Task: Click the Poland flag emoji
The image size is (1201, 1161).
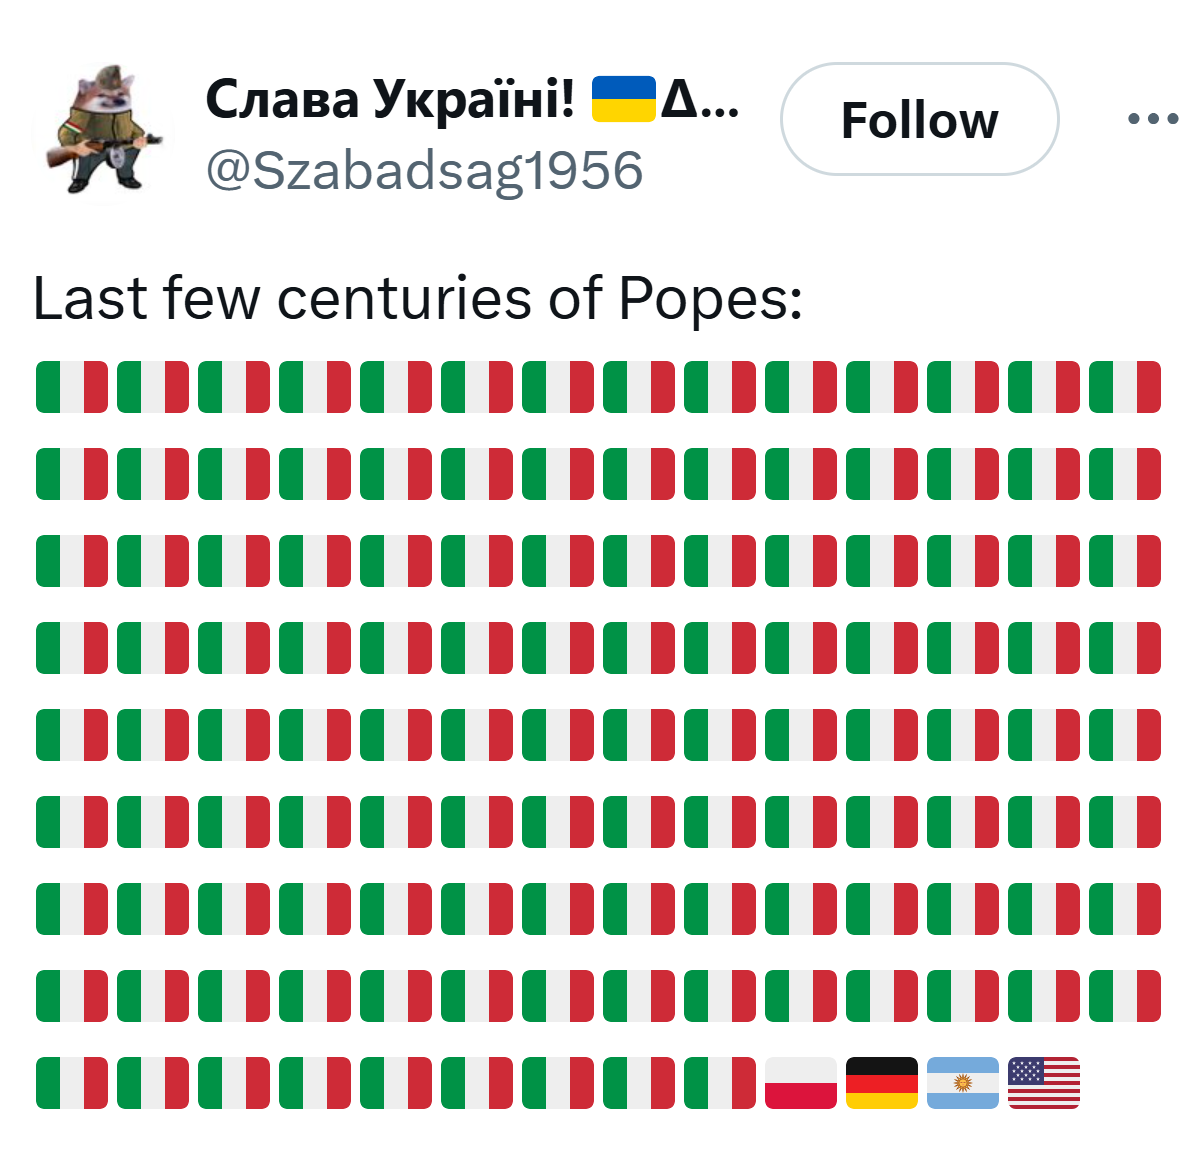Action: point(801,1083)
